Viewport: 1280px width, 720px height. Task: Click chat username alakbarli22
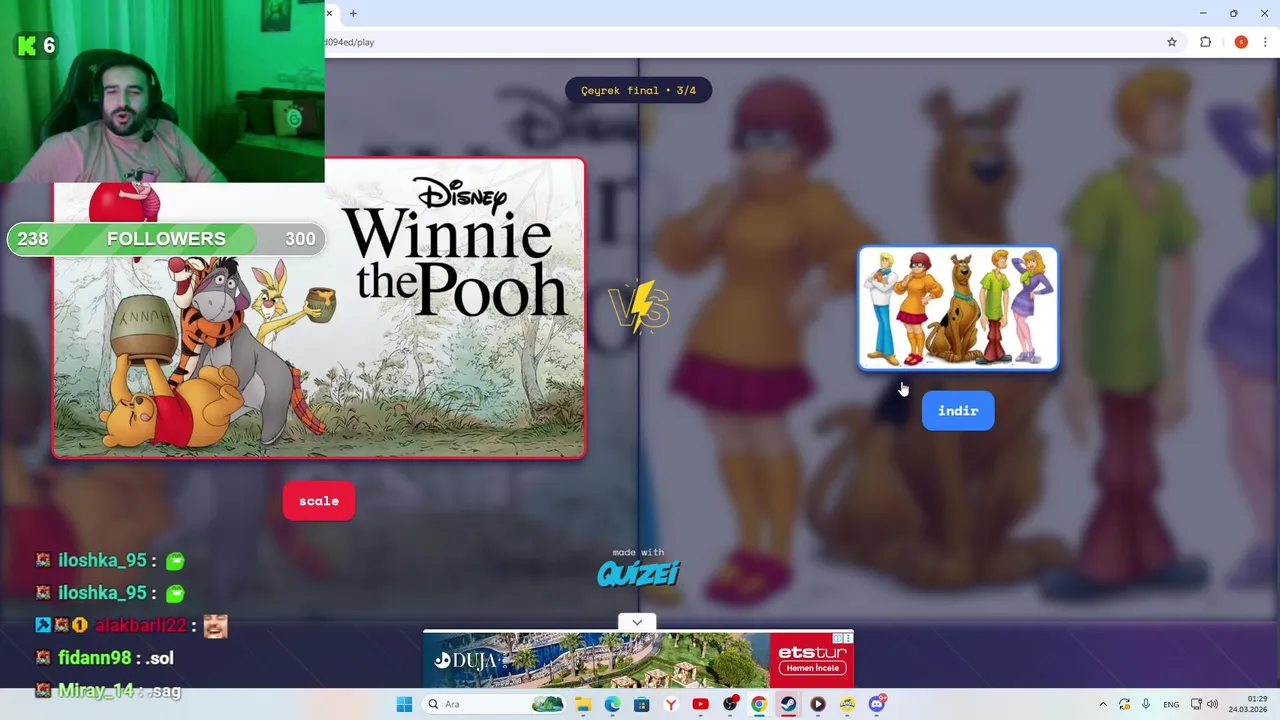(x=141, y=625)
